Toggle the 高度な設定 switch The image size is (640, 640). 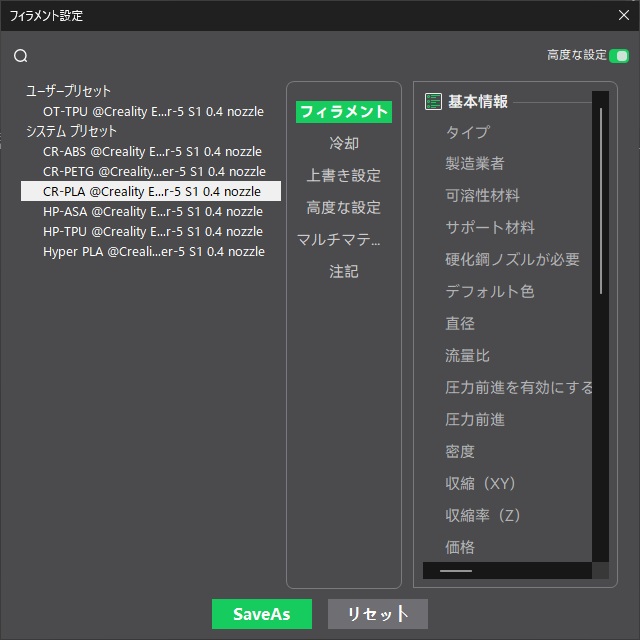click(x=619, y=56)
